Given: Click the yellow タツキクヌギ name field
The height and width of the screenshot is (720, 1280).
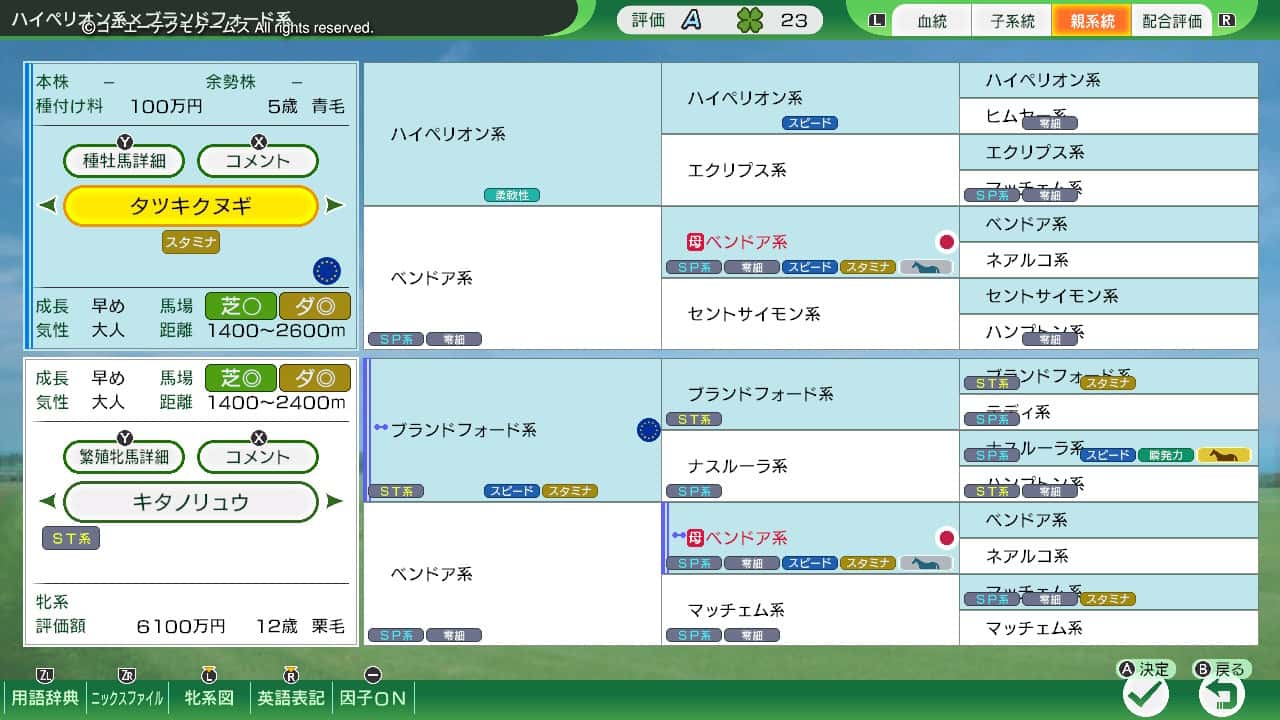Looking at the screenshot, I should click(x=190, y=206).
